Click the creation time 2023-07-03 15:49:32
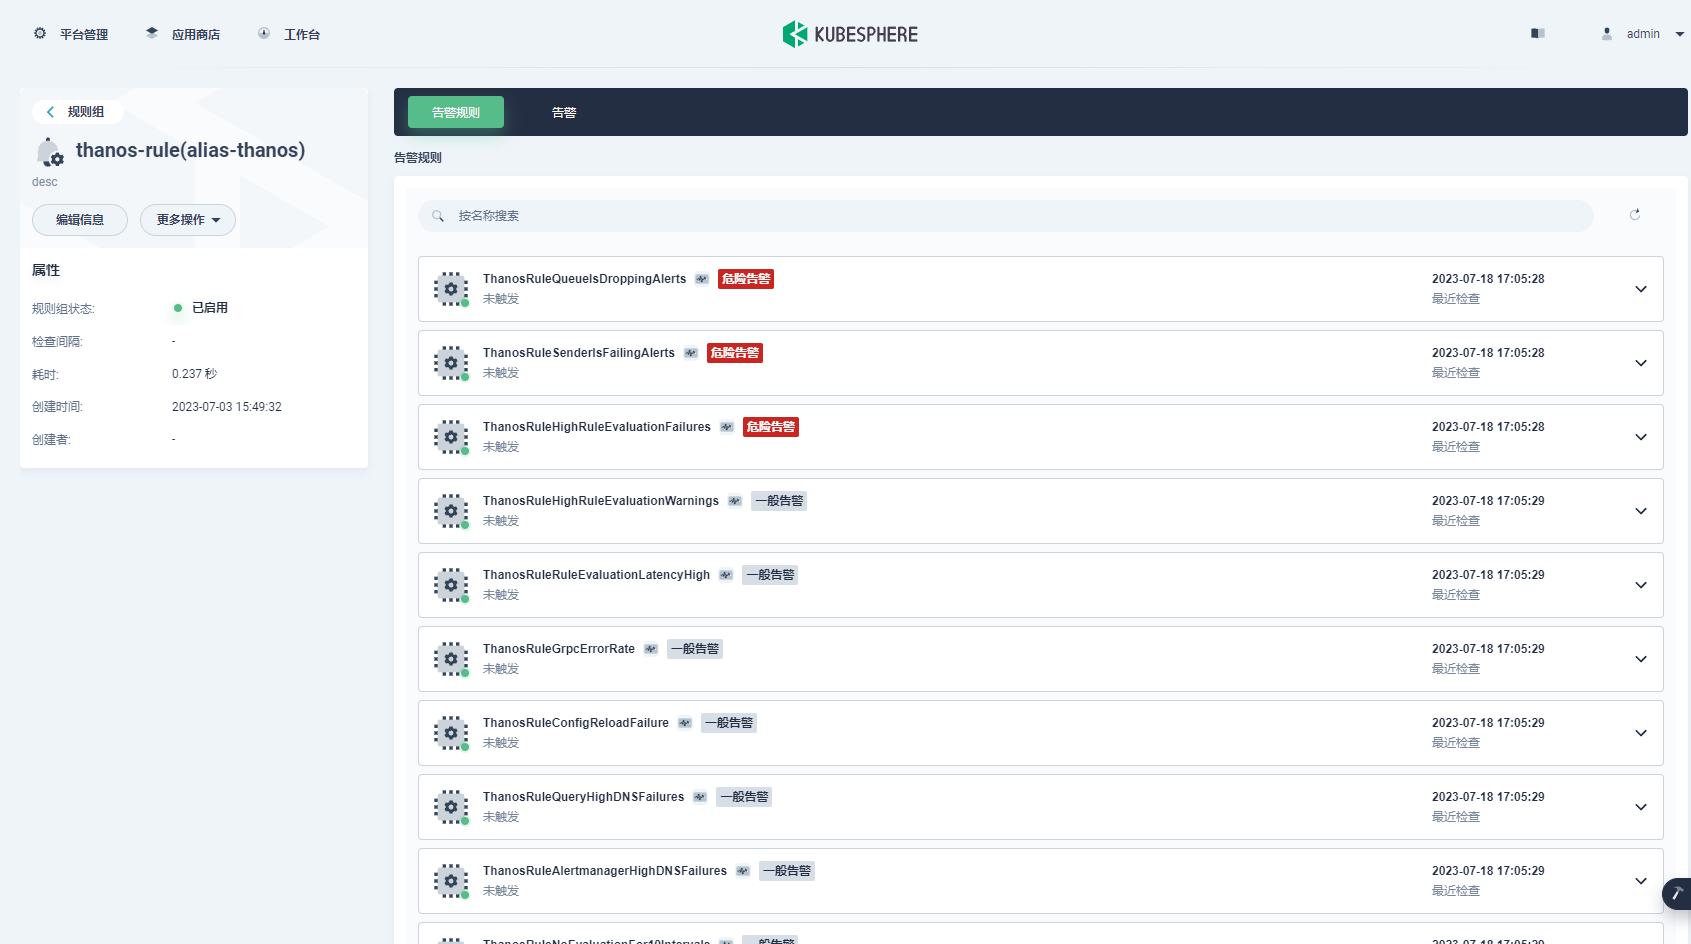The image size is (1691, 944). pyautogui.click(x=227, y=407)
